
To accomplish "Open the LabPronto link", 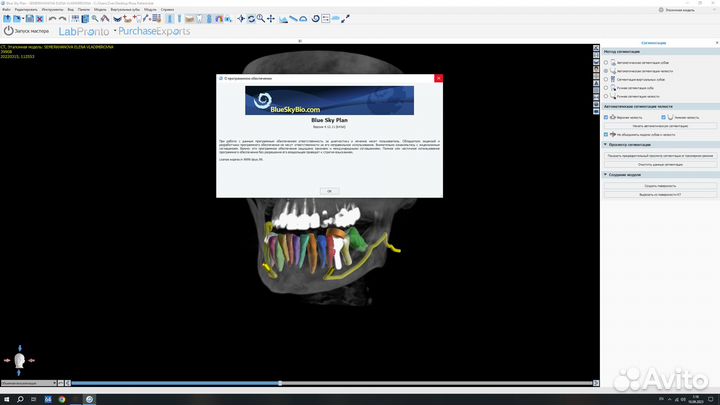I will coord(84,32).
